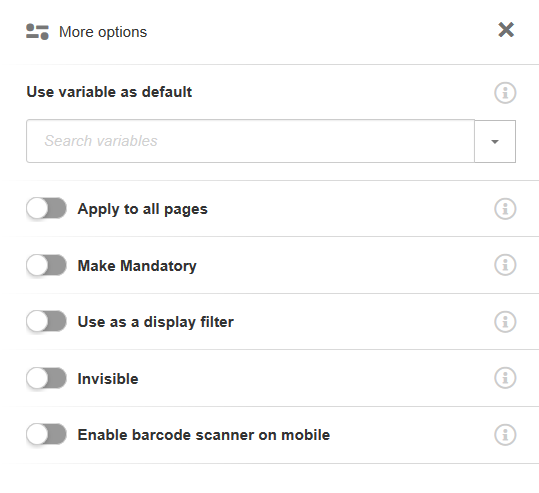Click the Use variable as default heading
This screenshot has width=539, height=493.
(109, 92)
